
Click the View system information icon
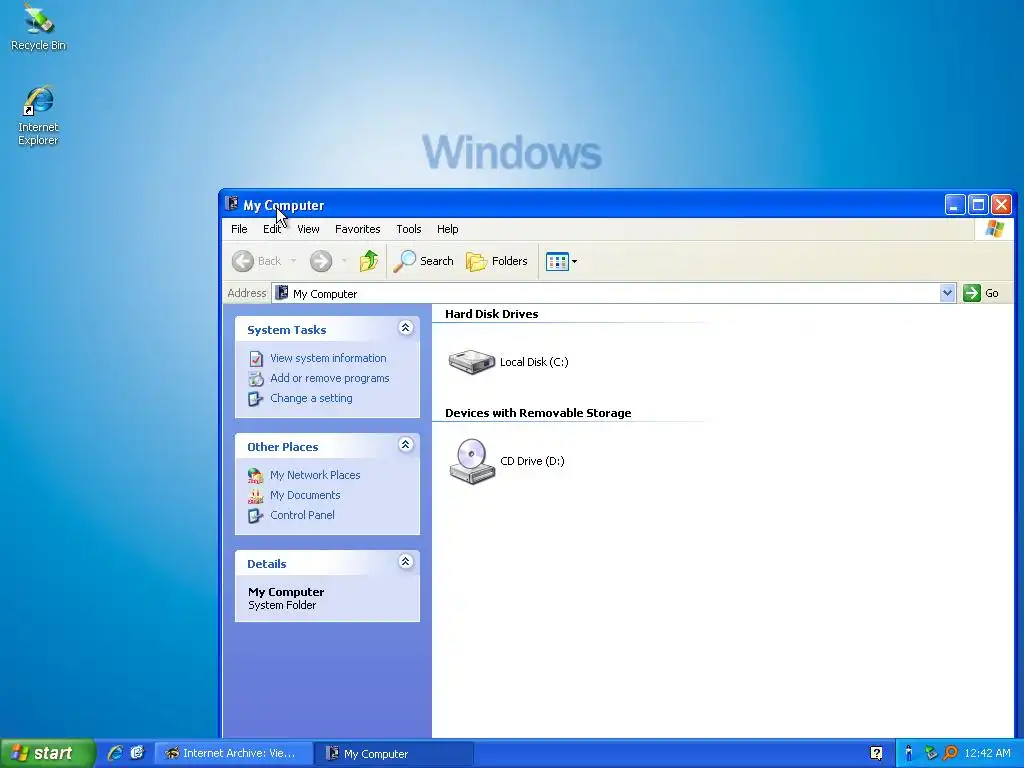point(256,359)
